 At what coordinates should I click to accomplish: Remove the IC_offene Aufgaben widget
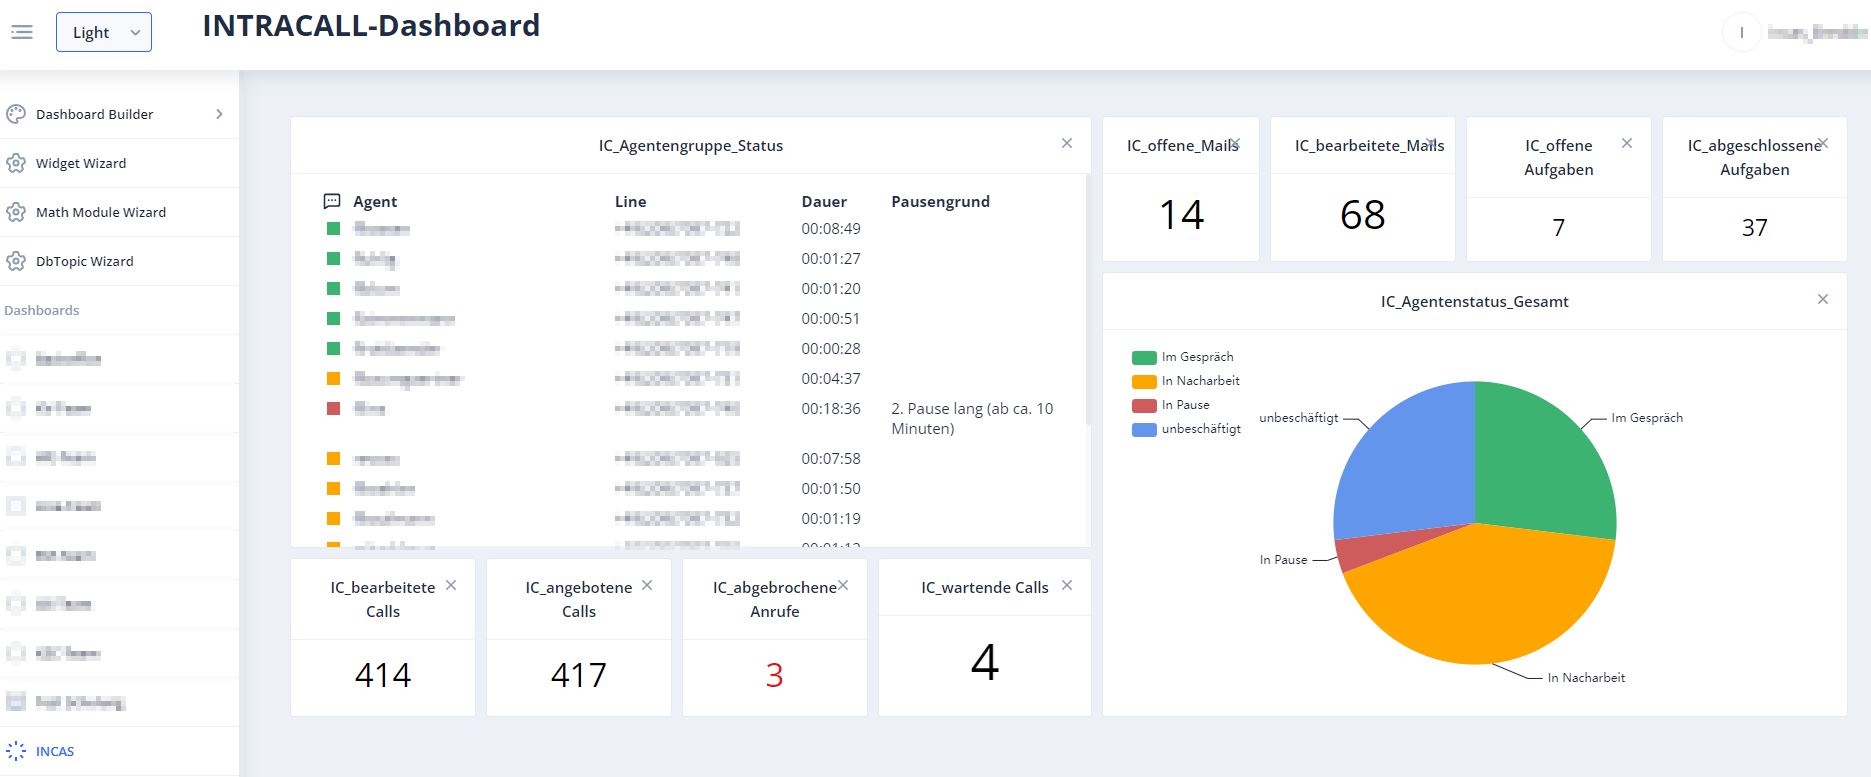(x=1627, y=143)
